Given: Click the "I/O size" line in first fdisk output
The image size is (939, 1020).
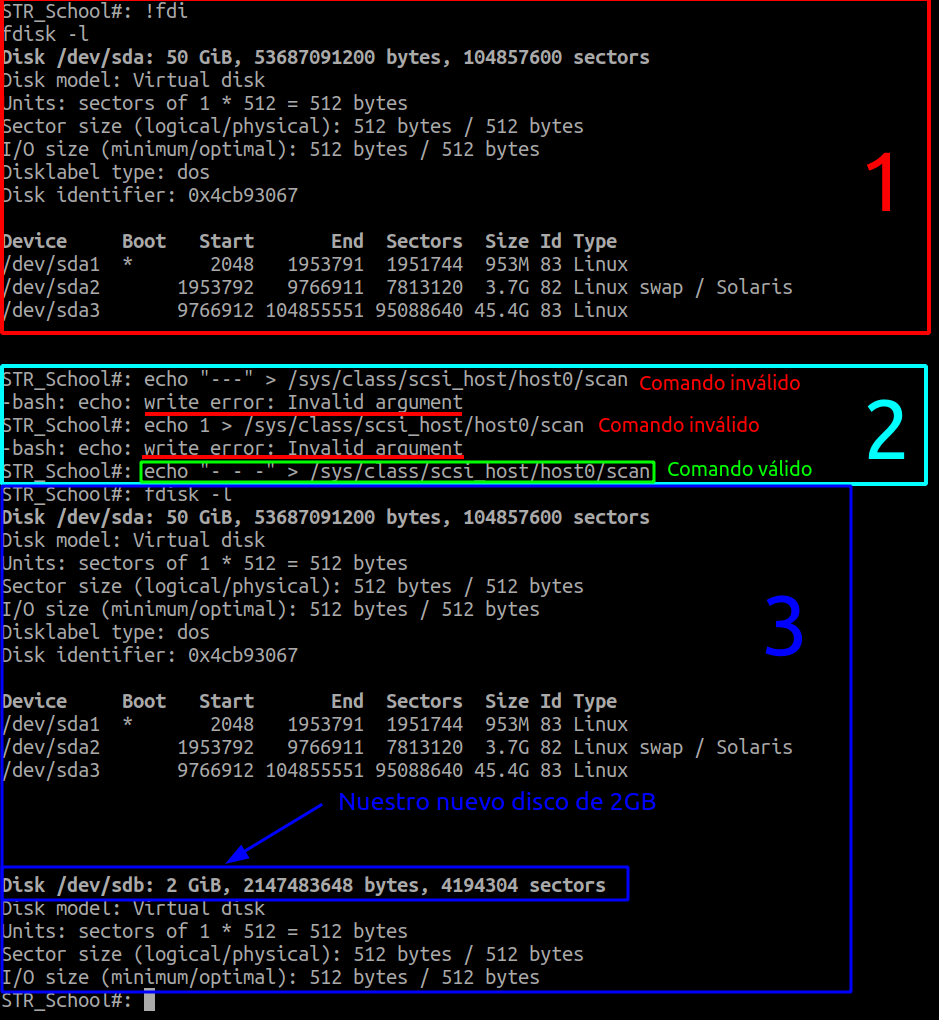Looking at the screenshot, I should click(x=271, y=150).
